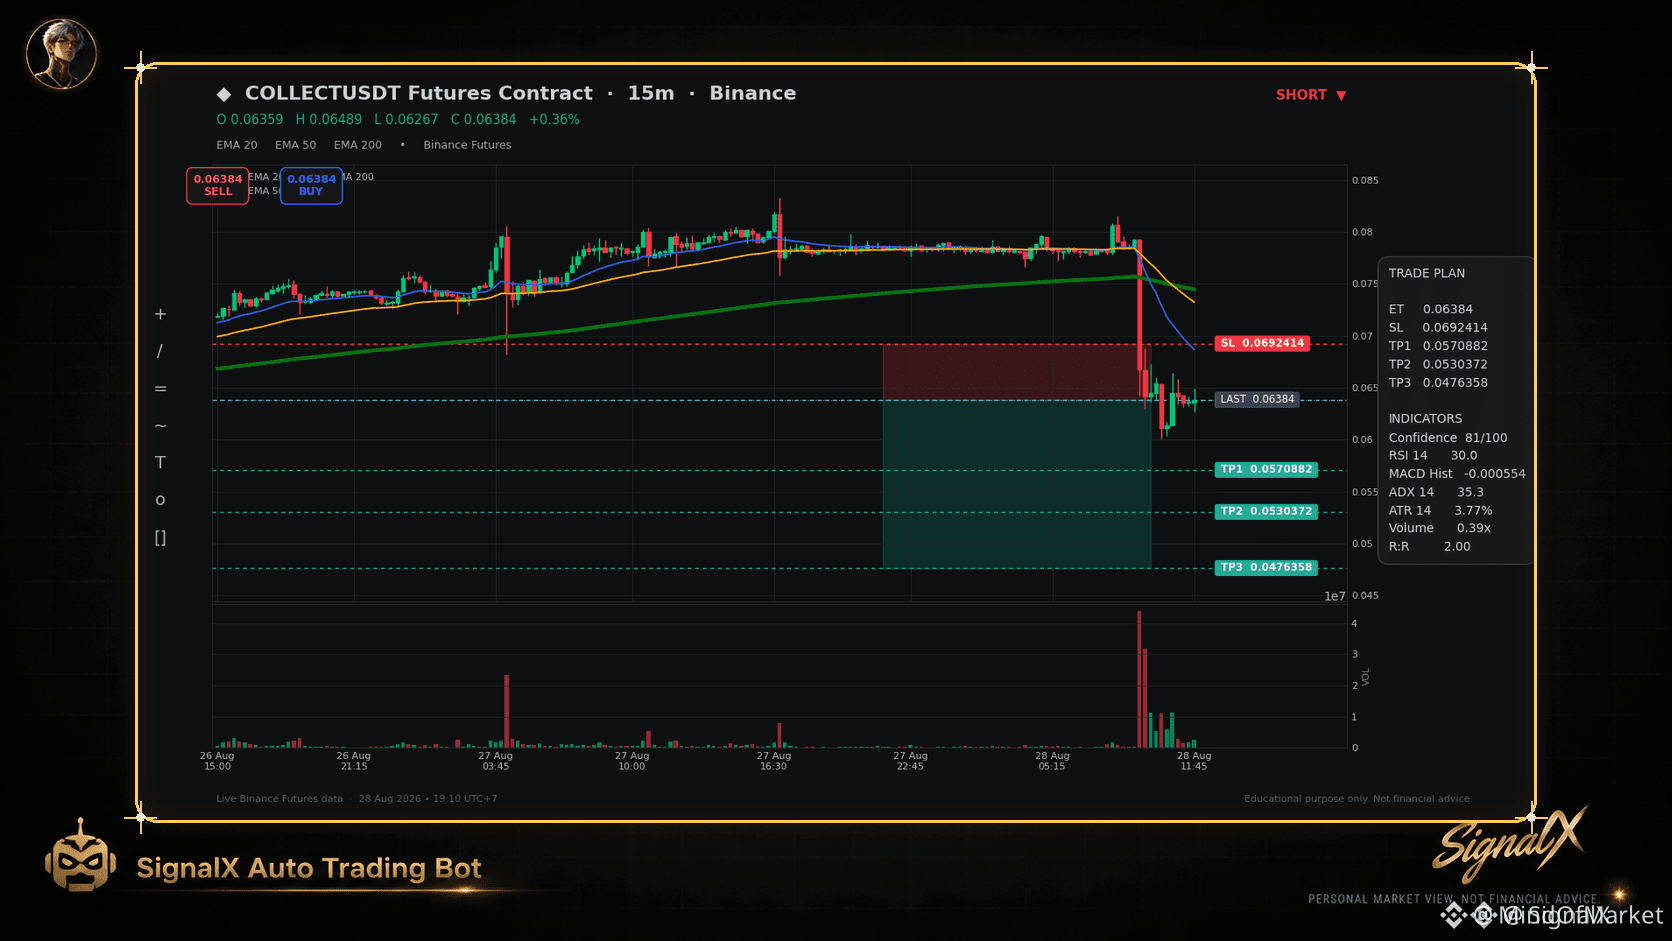Viewport: 1672px width, 941px height.
Task: Click the 28 Aug 05:15 time label
Action: 1053,761
